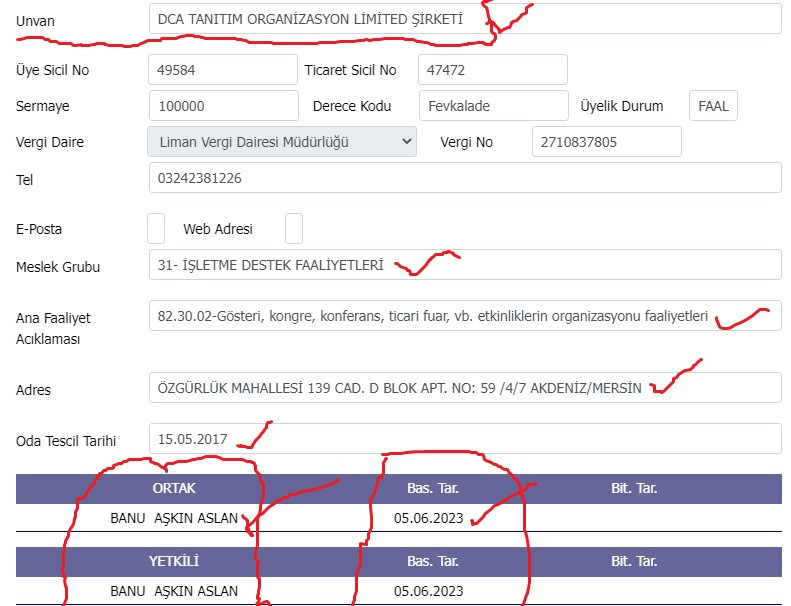Click Bas. Tar. header in ORTAK table

(433, 488)
